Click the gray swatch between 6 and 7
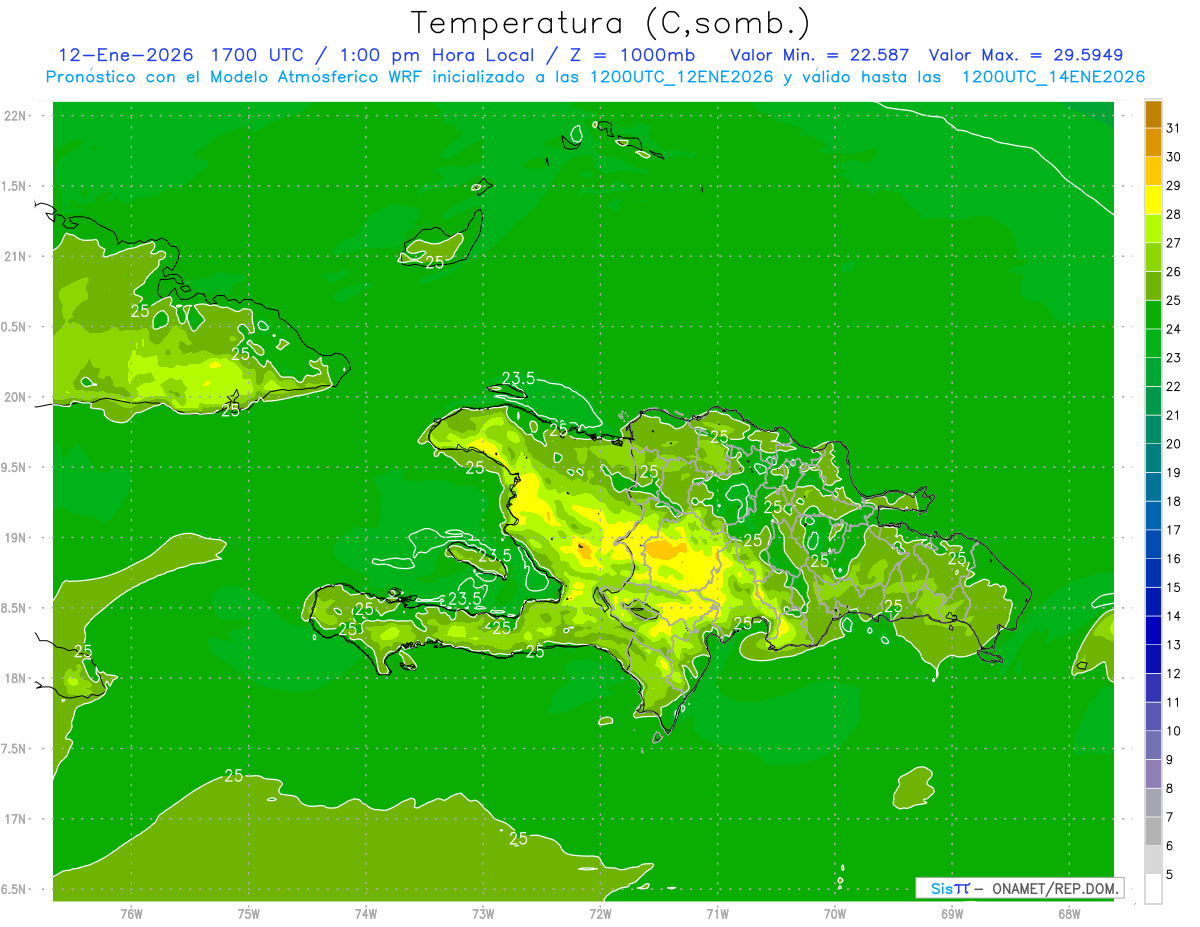This screenshot has height=927, width=1200. (x=1153, y=831)
